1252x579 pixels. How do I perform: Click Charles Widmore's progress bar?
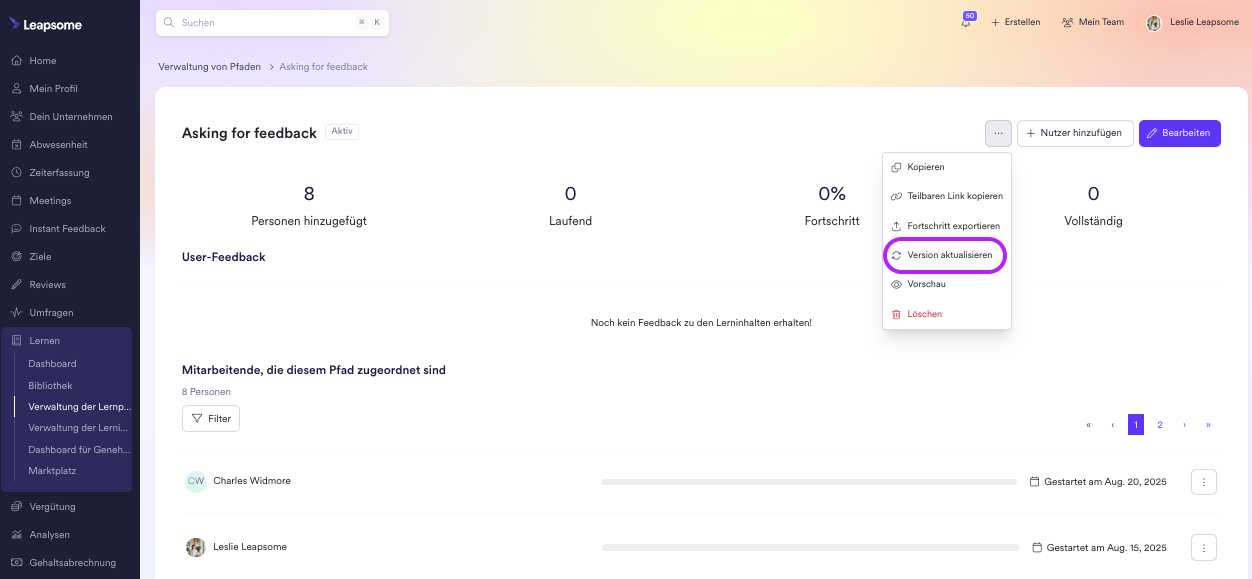(808, 482)
